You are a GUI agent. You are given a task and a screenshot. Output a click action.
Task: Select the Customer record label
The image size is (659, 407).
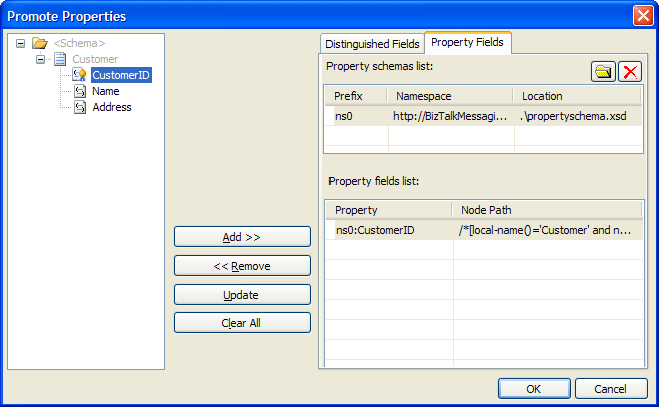(95, 59)
